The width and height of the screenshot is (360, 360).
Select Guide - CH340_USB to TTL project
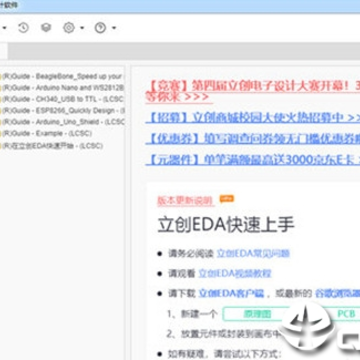[x=62, y=99]
